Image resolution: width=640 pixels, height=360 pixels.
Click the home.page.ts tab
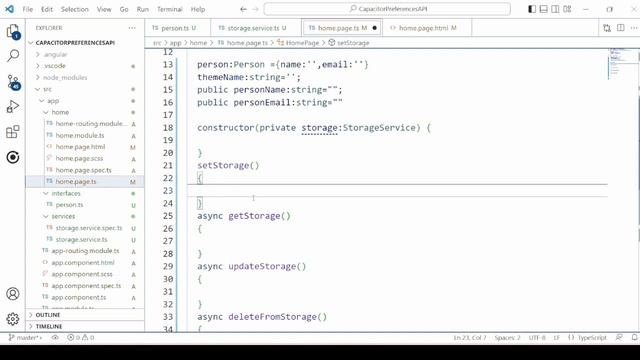342,28
